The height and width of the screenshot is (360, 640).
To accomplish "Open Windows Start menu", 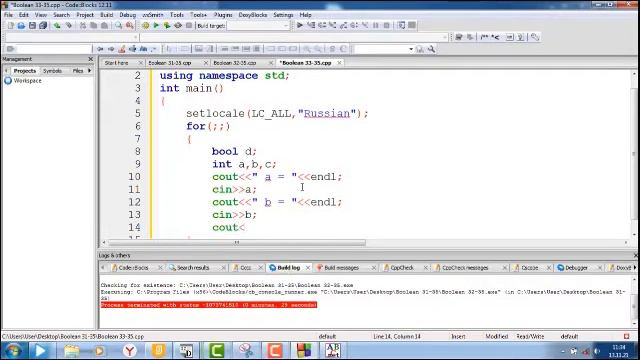I will tap(13, 351).
